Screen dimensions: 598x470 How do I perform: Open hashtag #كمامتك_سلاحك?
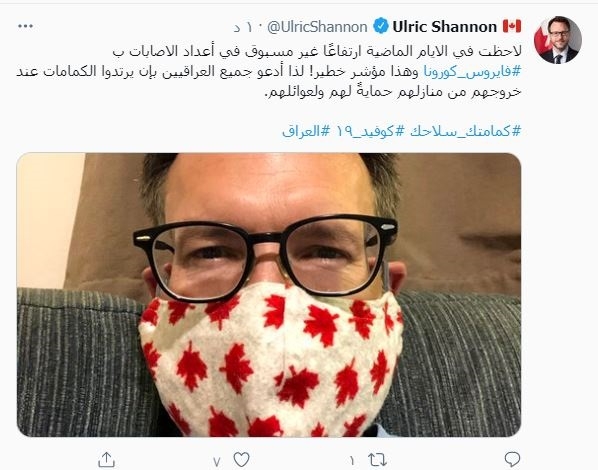[465, 131]
